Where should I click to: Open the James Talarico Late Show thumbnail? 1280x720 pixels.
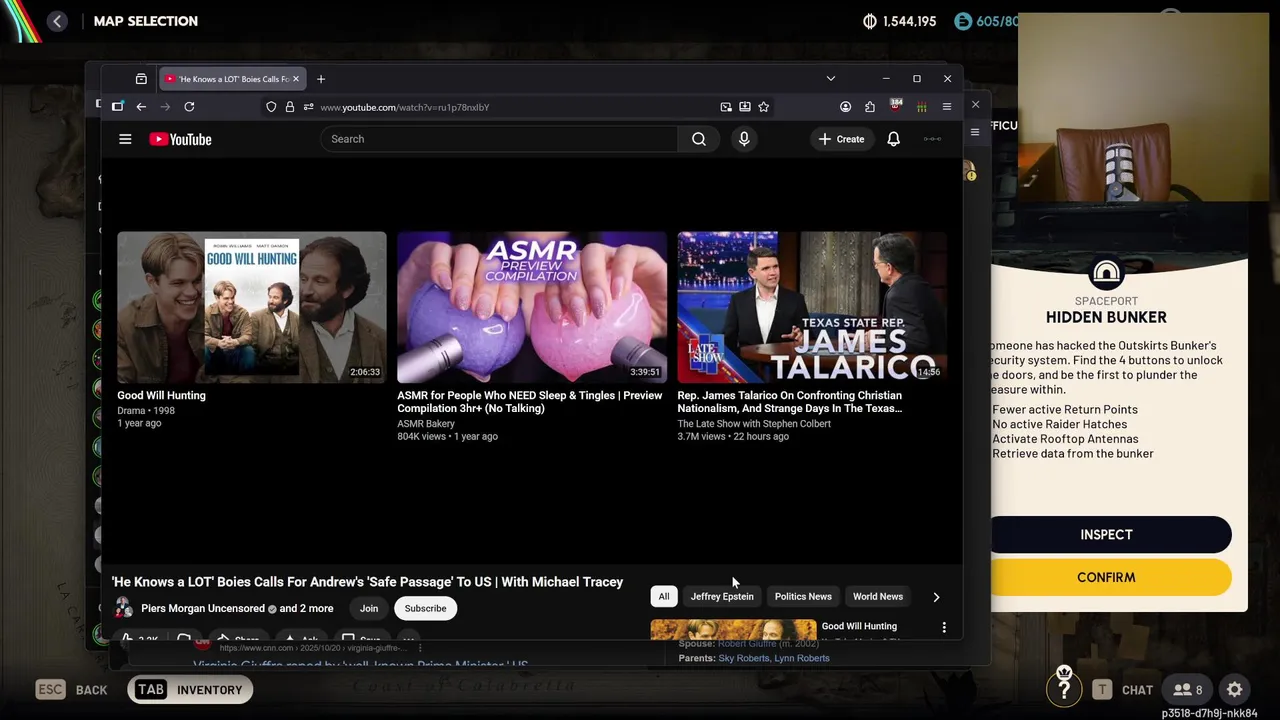coord(812,307)
